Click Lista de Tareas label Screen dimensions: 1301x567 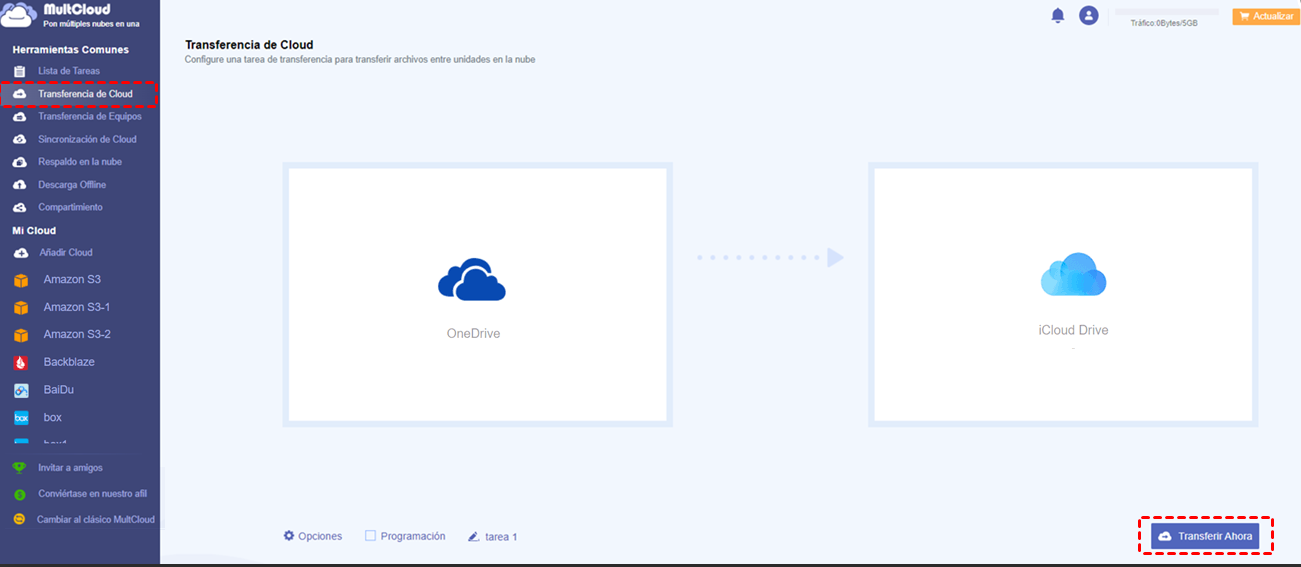69,71
